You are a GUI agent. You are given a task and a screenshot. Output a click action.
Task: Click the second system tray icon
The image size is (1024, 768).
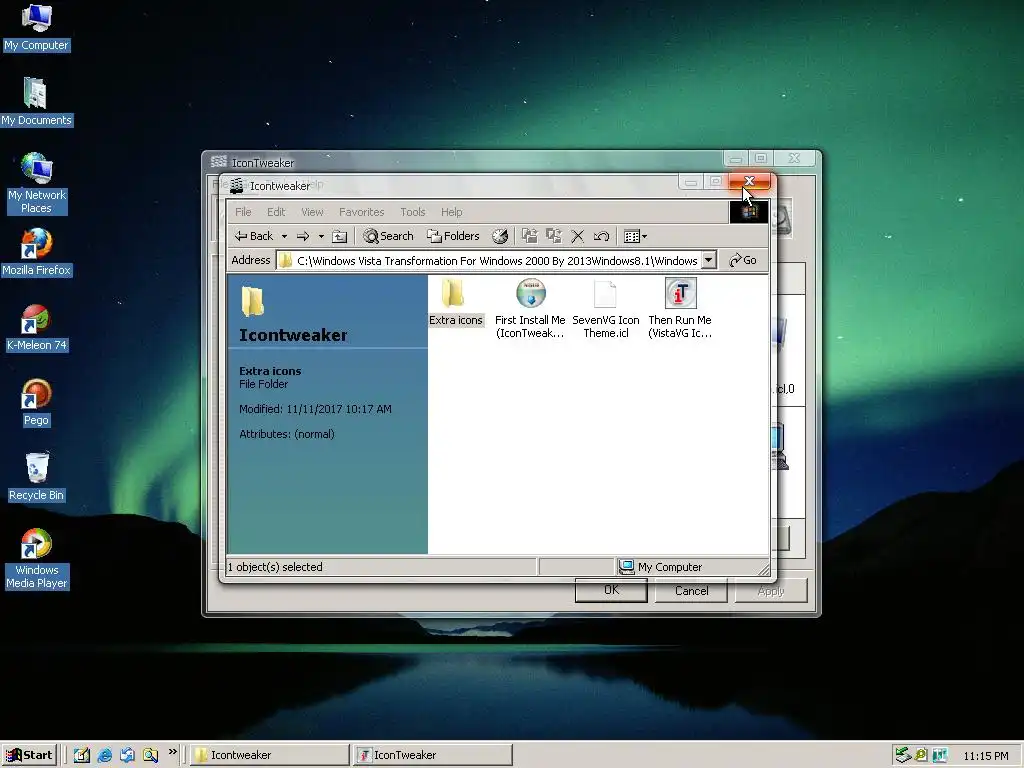tap(921, 755)
